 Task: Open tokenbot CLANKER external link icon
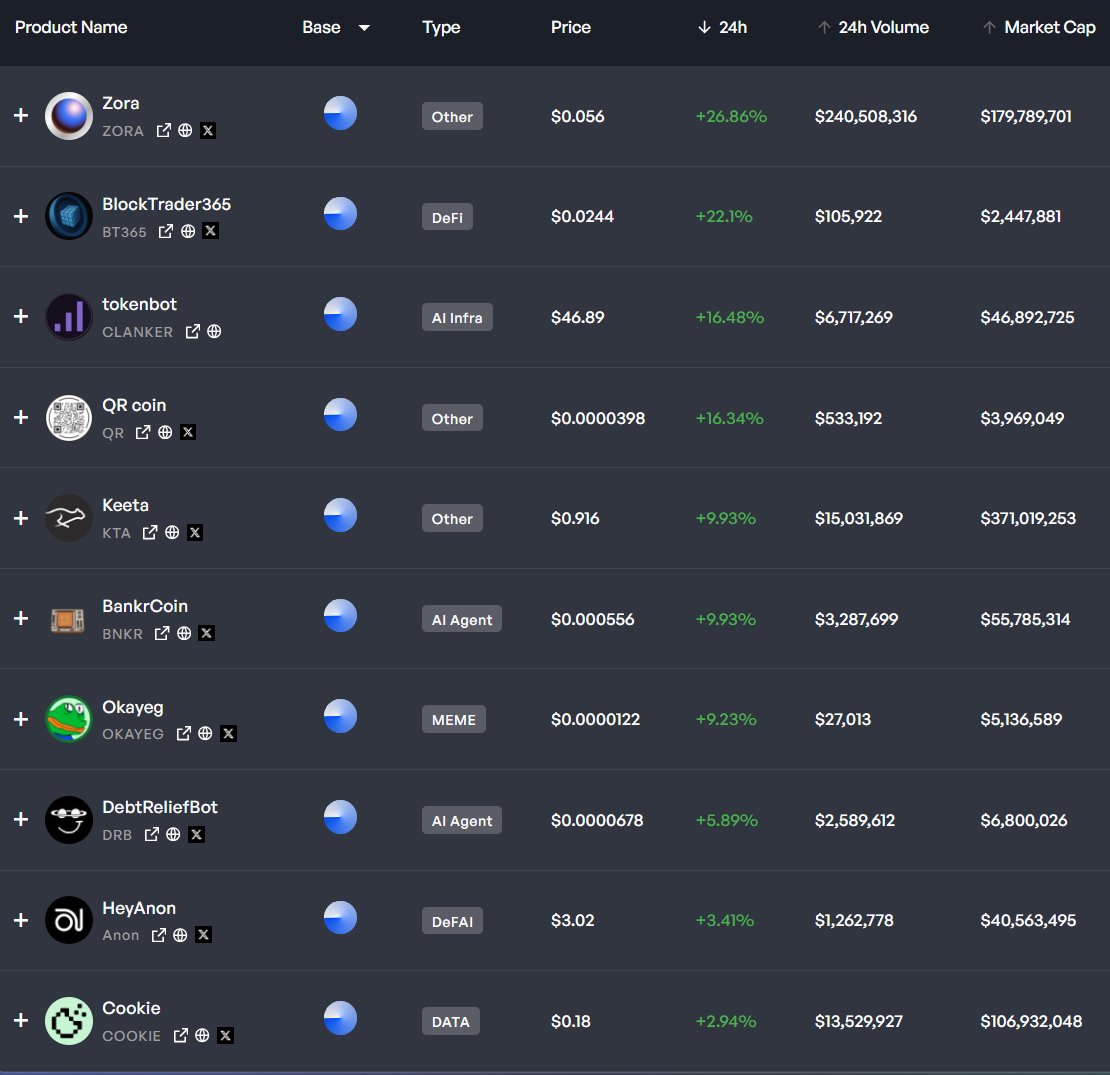tap(193, 332)
